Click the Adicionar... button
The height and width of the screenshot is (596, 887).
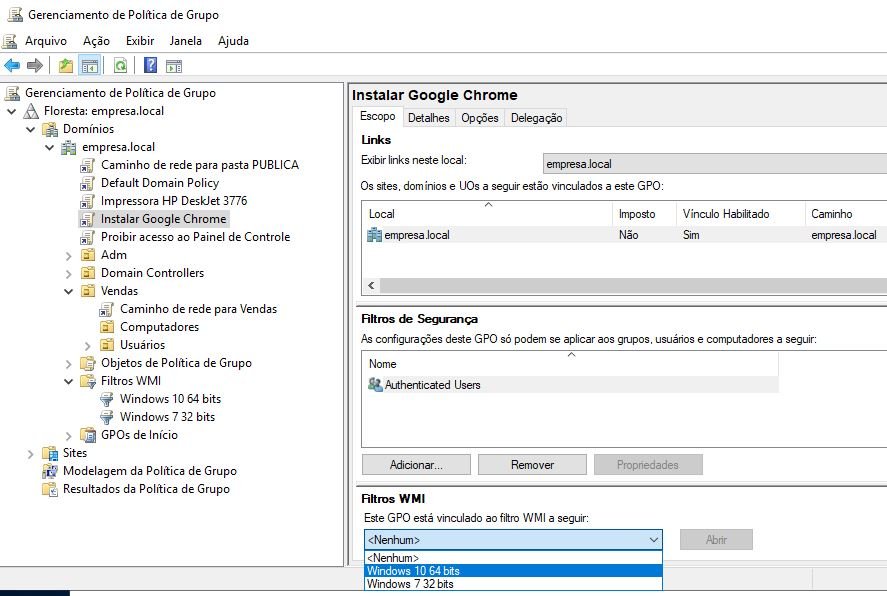coord(416,465)
